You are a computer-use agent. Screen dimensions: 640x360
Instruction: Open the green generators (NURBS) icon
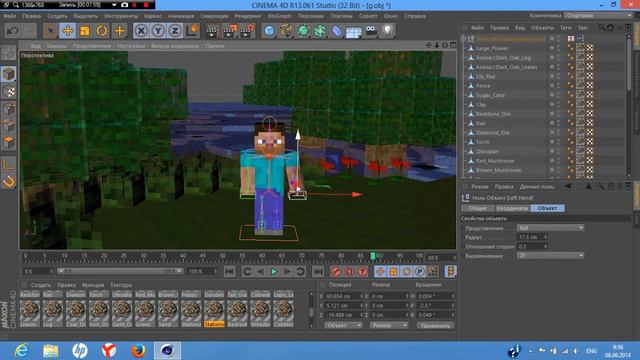click(303, 31)
